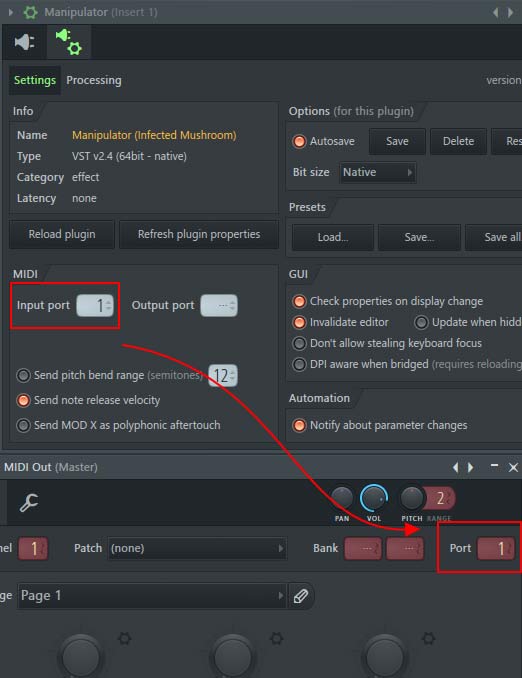Click the PITCH knob in MIDI Out

pyautogui.click(x=412, y=498)
